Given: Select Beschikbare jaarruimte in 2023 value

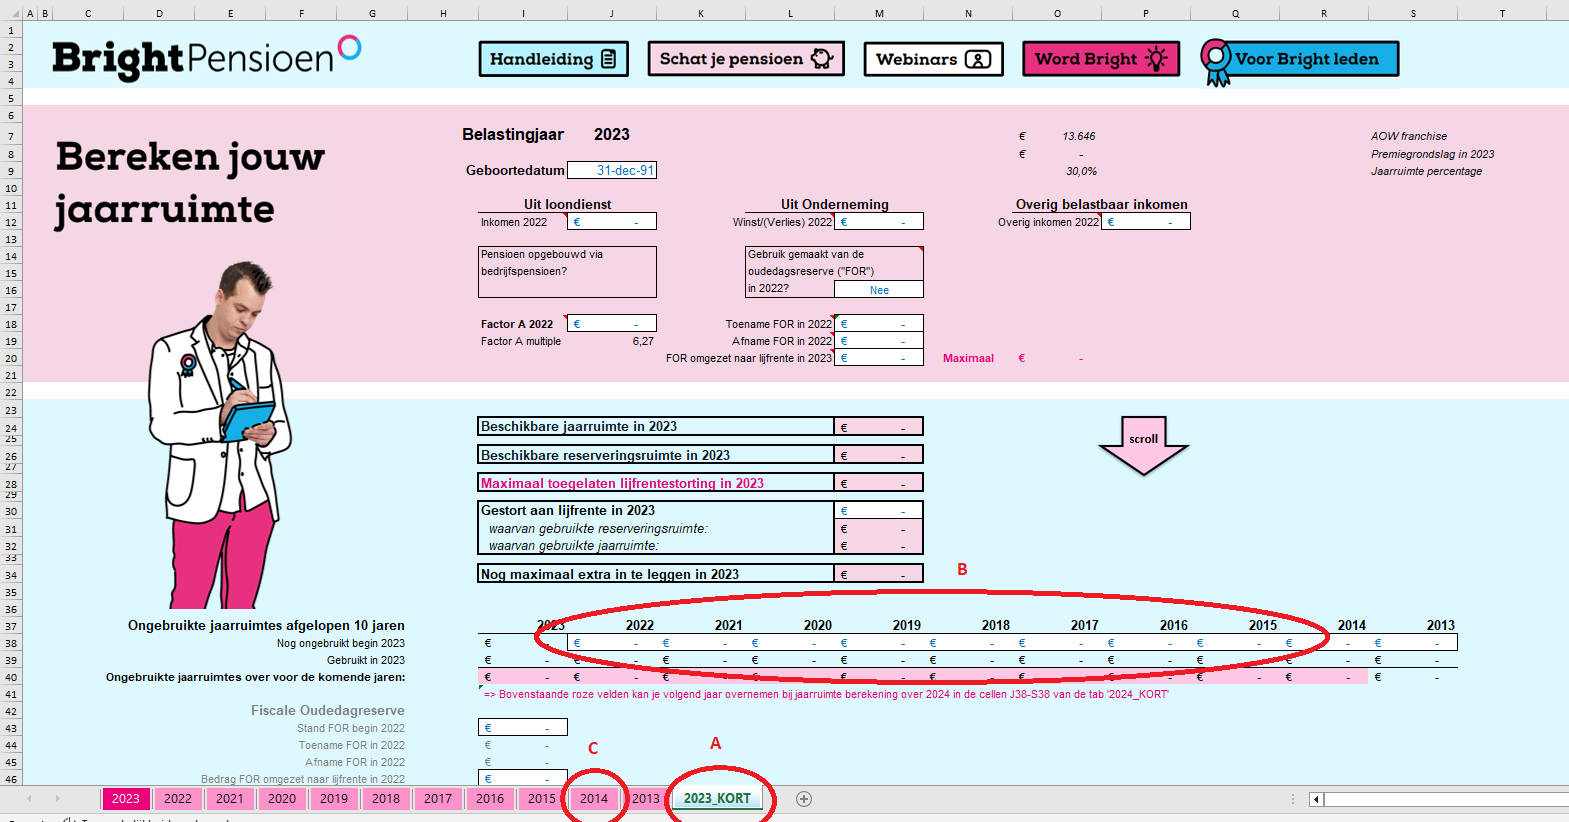Looking at the screenshot, I should pos(879,427).
